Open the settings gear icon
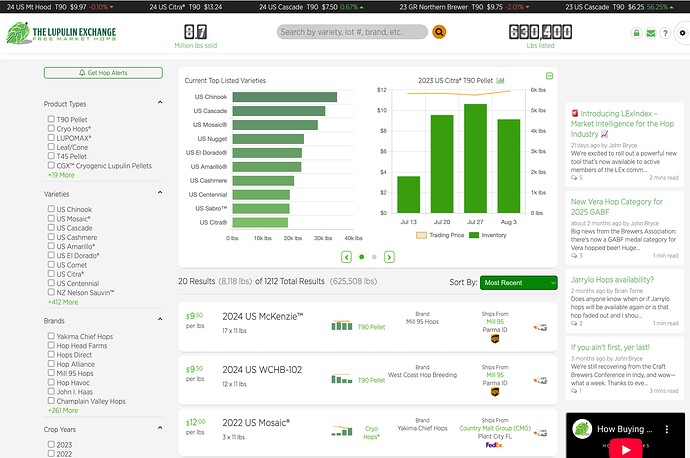This screenshot has width=690, height=458. coord(683,33)
